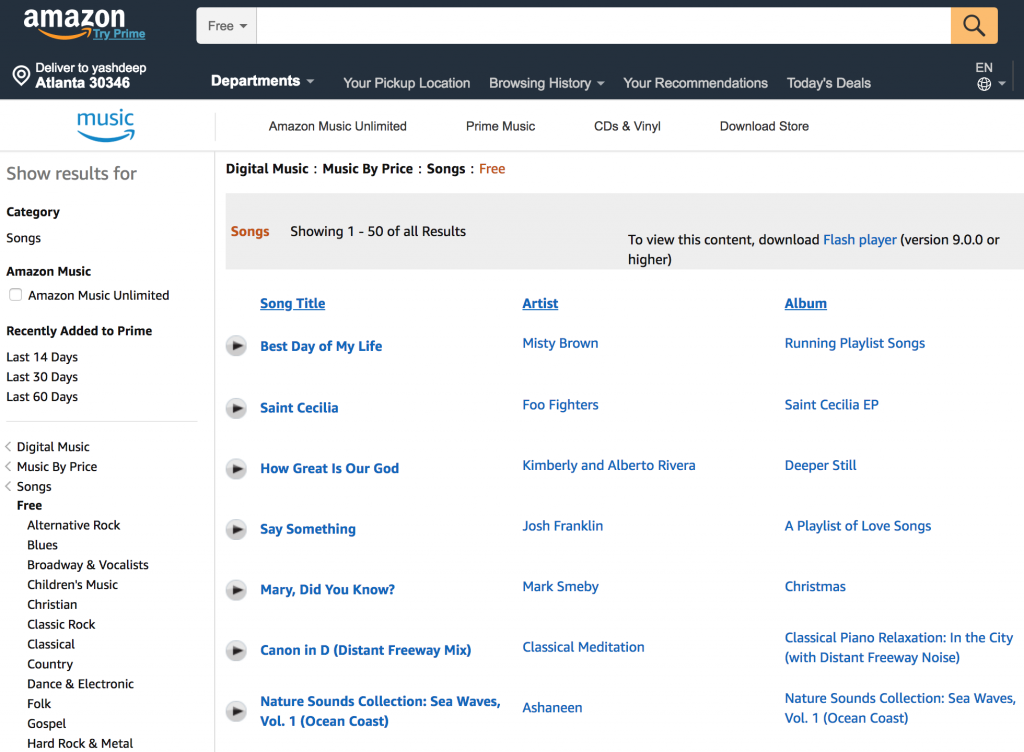Image resolution: width=1024 pixels, height=752 pixels.
Task: Click Deliver to yashdeep Atlanta 30346
Action: point(80,76)
